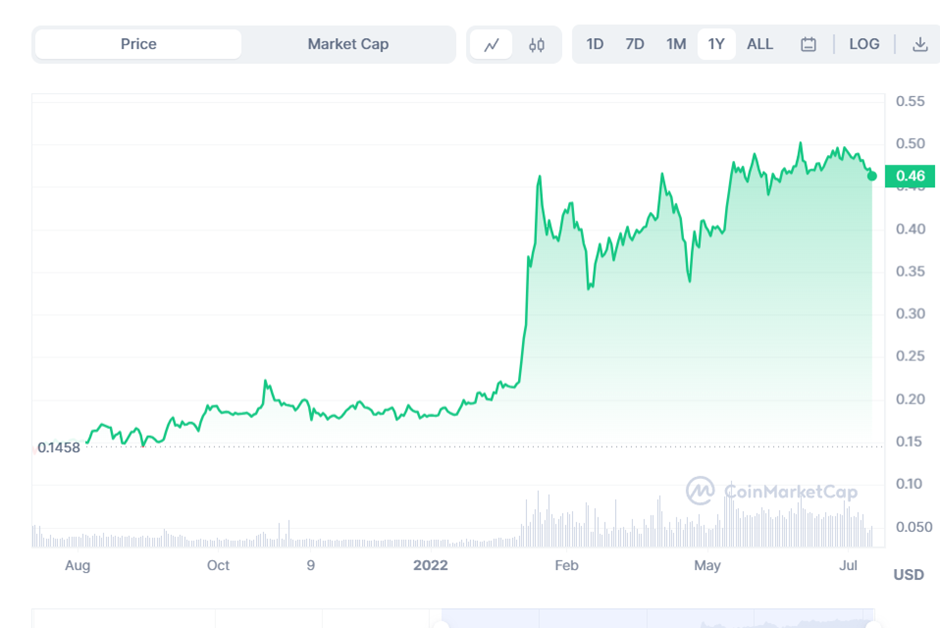Switch to candlestick chart icon
This screenshot has height=628, width=940.
click(x=537, y=44)
